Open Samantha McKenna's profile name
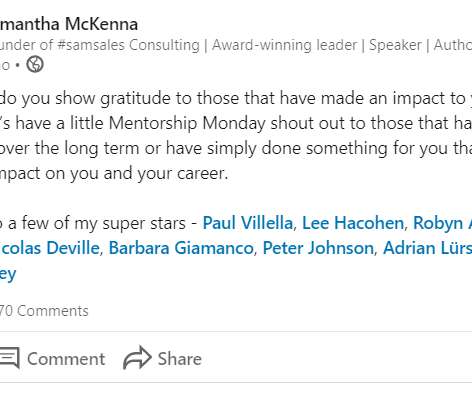Image resolution: width=472 pixels, height=394 pixels. pos(69,24)
